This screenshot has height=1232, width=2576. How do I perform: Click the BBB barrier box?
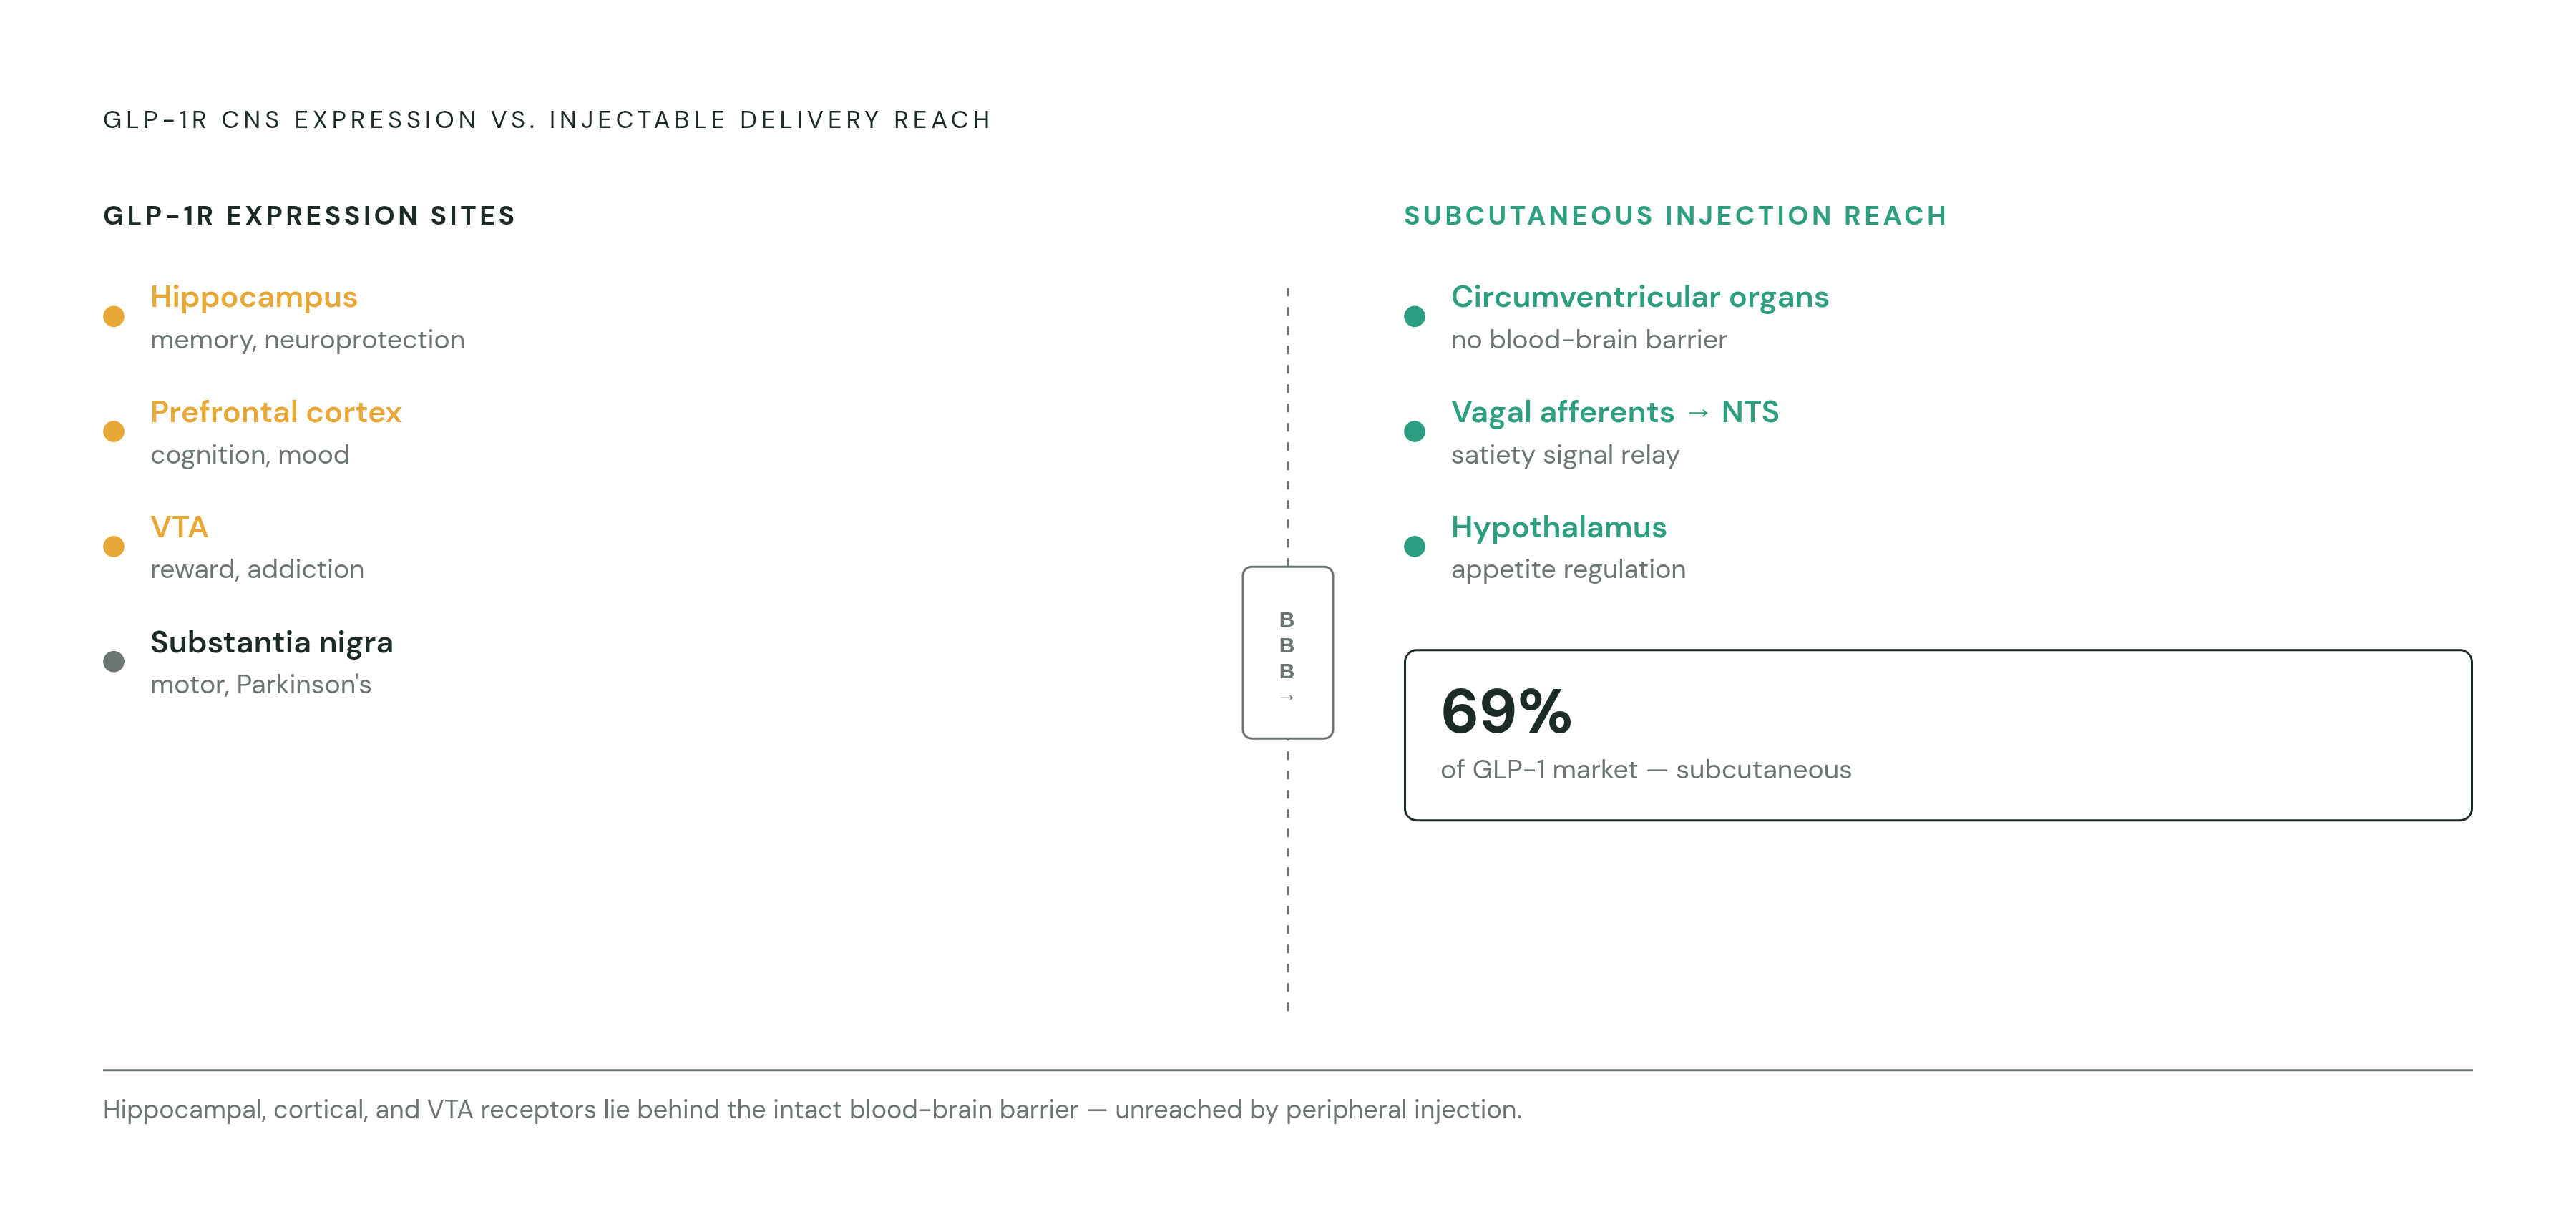point(1287,652)
